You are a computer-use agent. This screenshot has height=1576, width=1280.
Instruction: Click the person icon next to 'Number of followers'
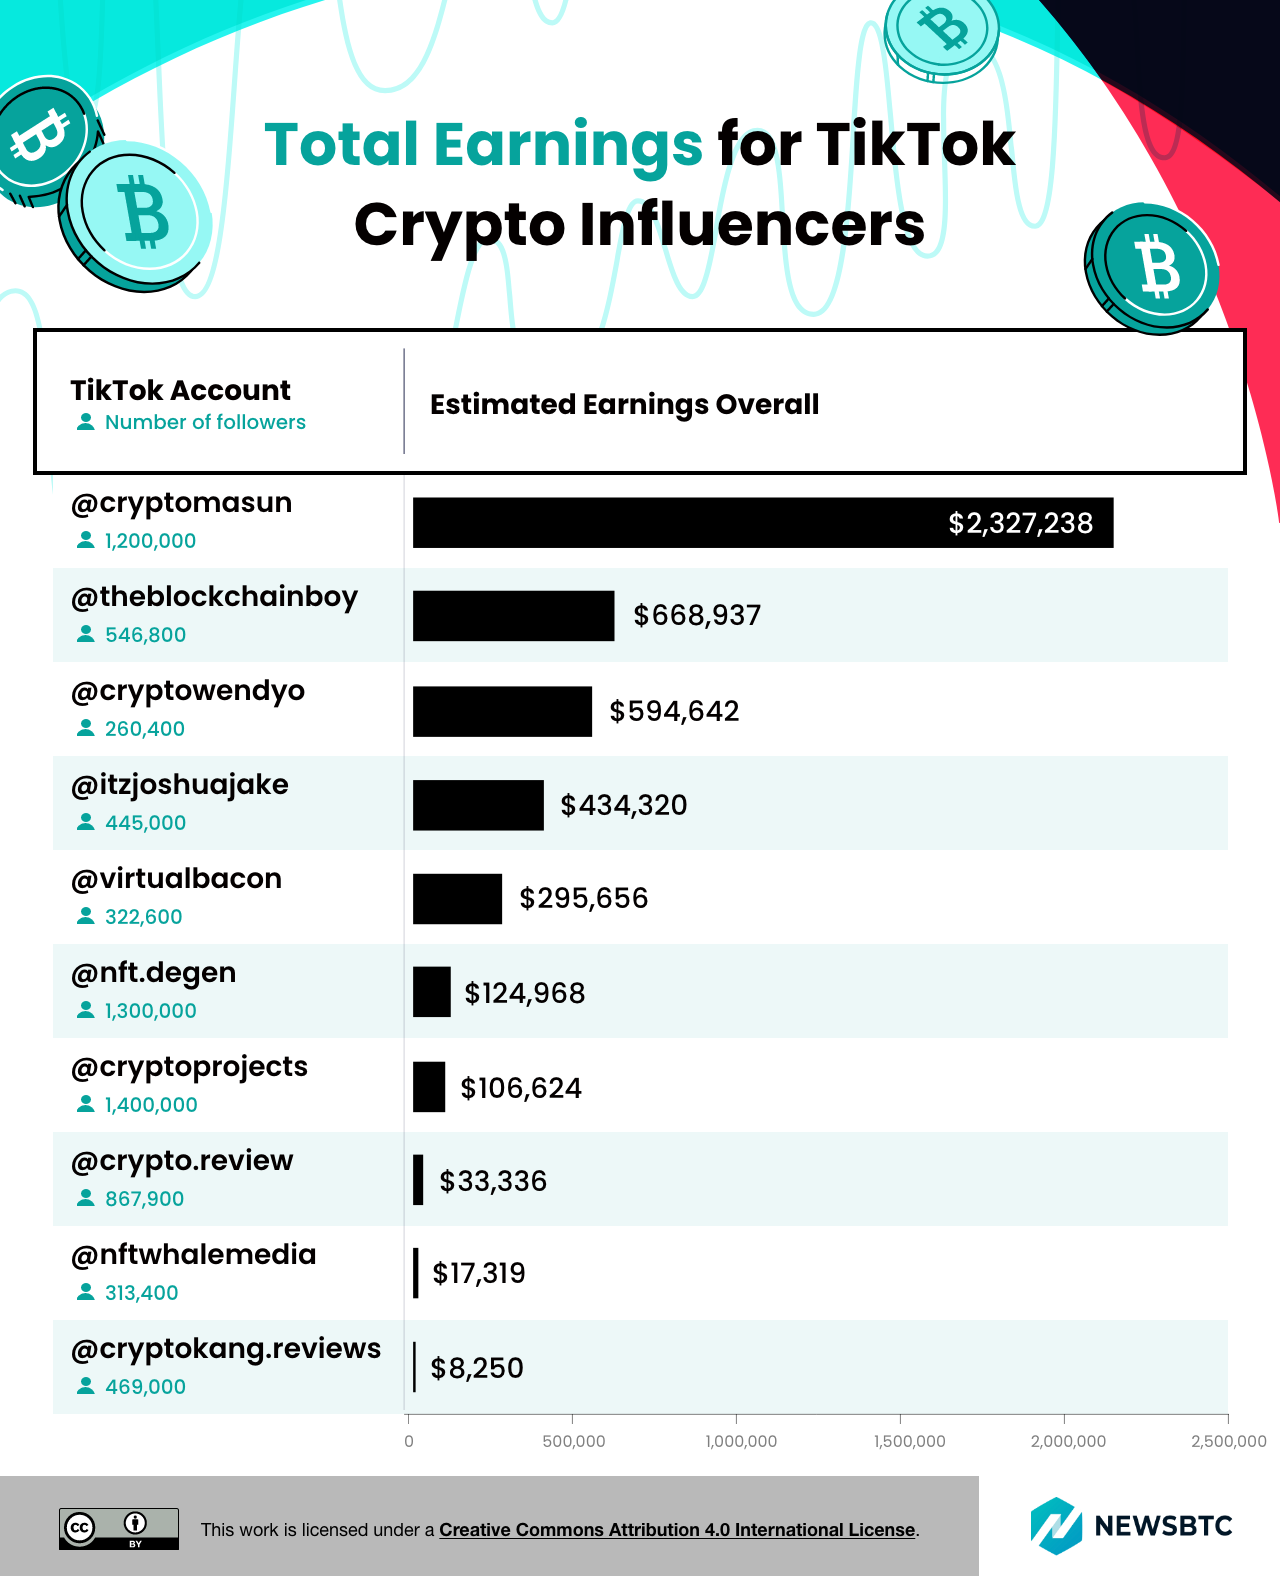[x=86, y=422]
